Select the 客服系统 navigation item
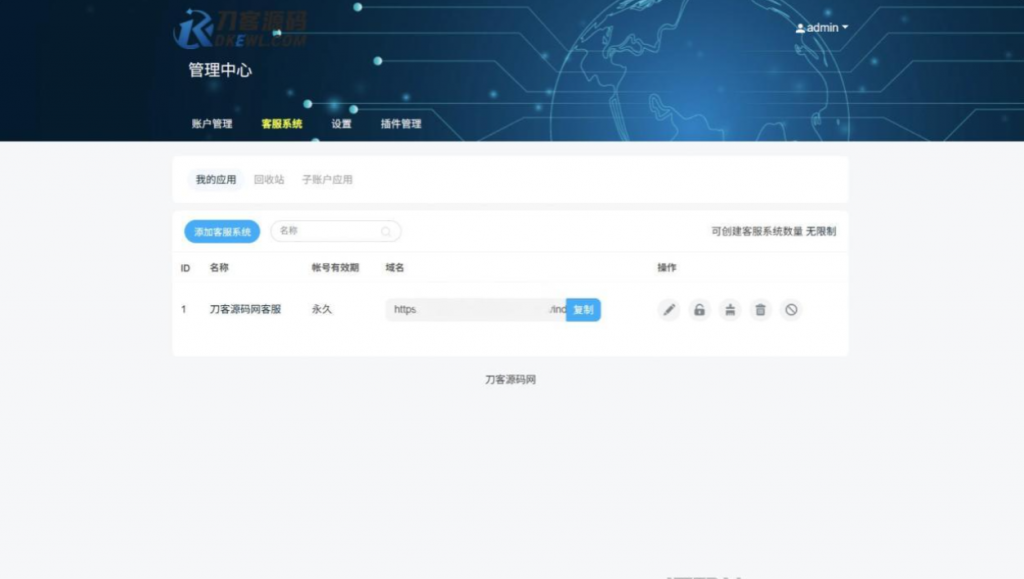This screenshot has height=579, width=1024. tap(281, 124)
